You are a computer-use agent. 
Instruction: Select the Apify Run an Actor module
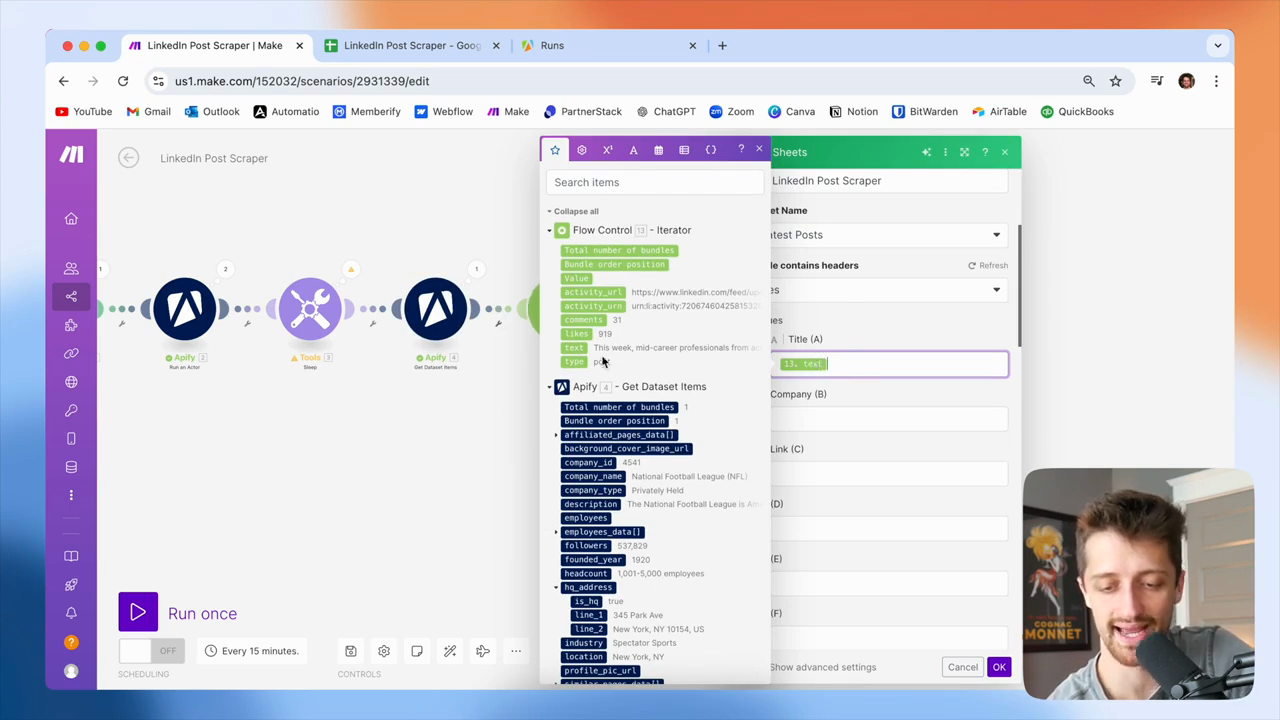[185, 308]
